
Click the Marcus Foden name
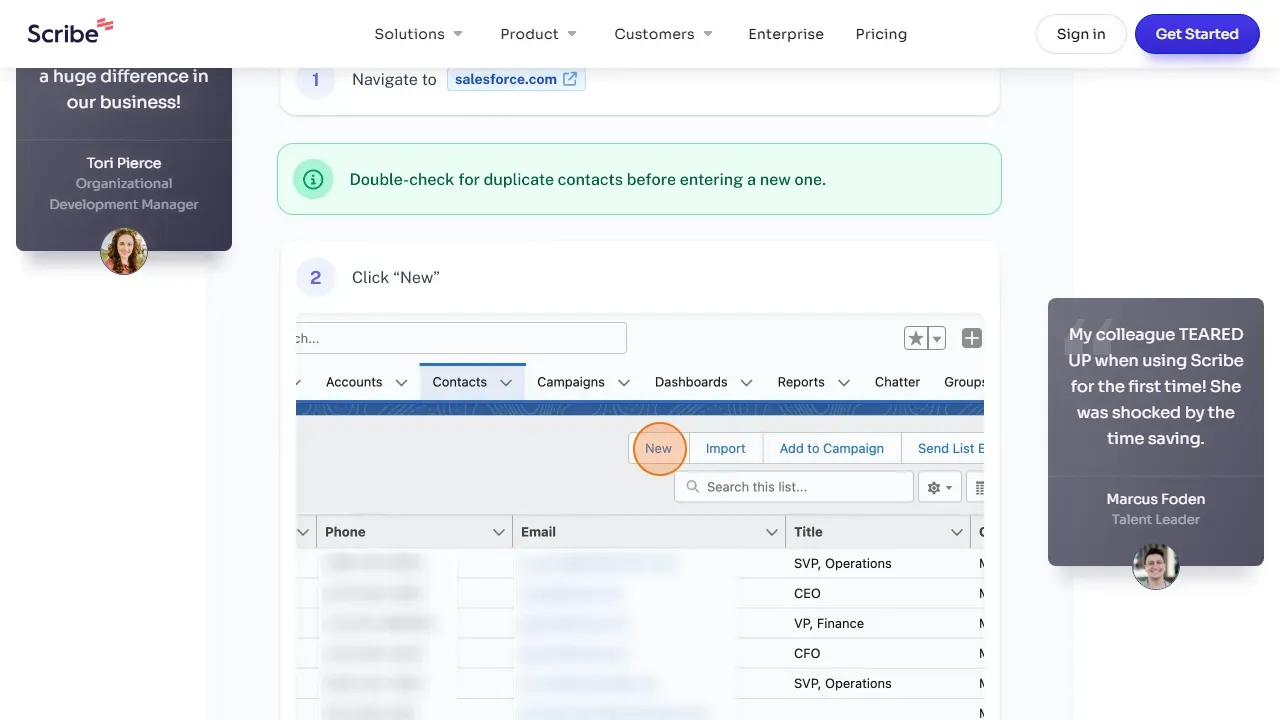point(1156,499)
